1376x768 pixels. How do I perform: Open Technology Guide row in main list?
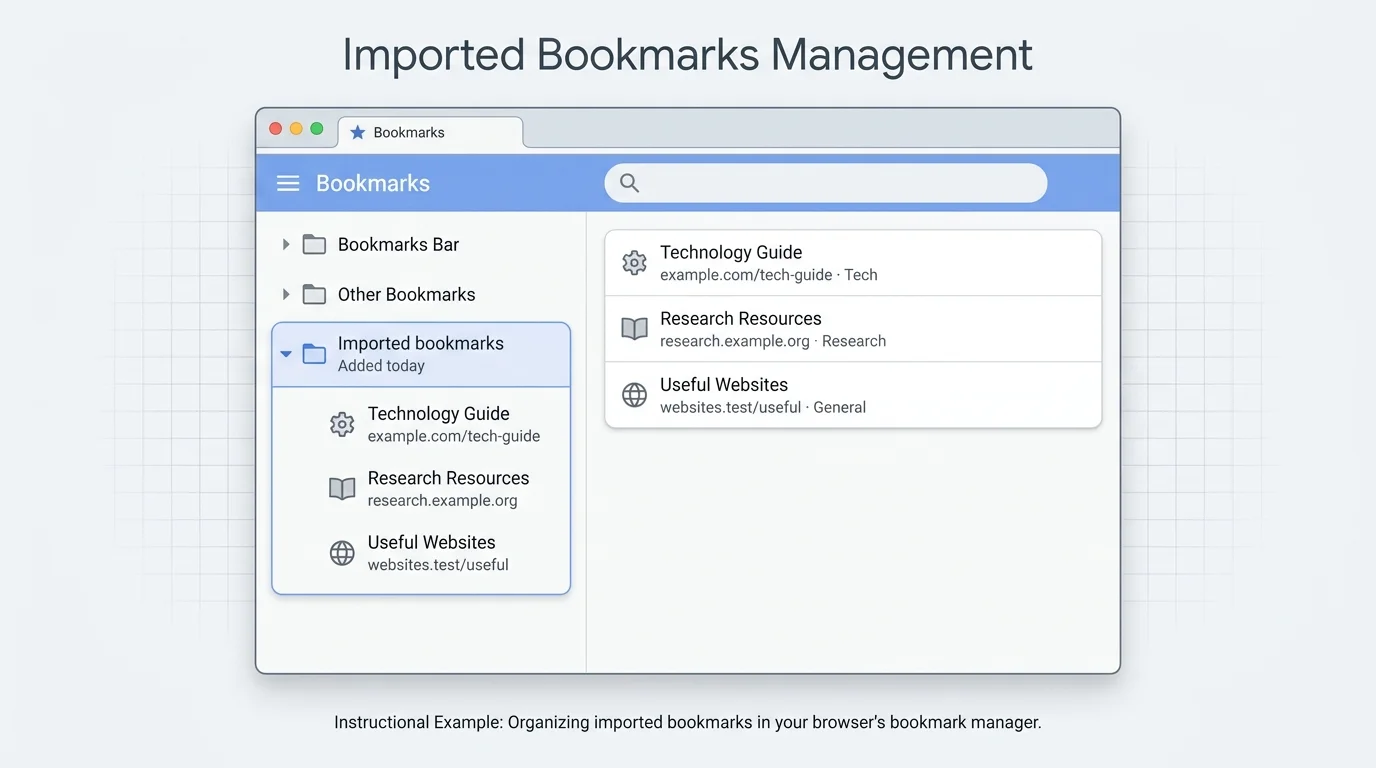(x=853, y=263)
